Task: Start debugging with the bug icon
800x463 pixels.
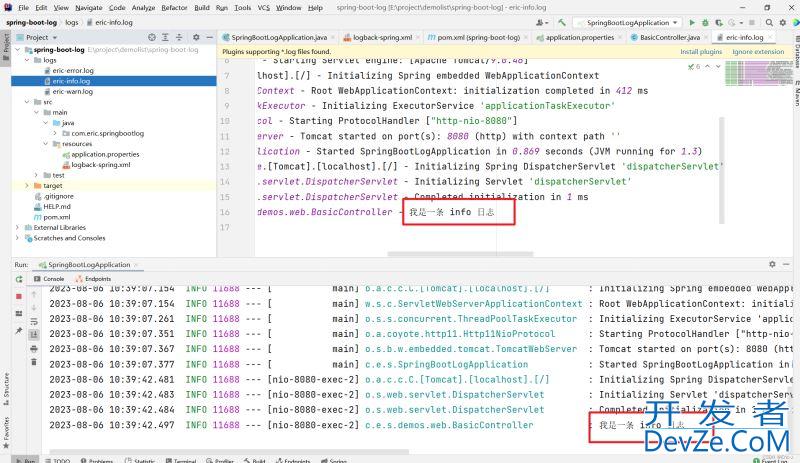Action: (705, 22)
